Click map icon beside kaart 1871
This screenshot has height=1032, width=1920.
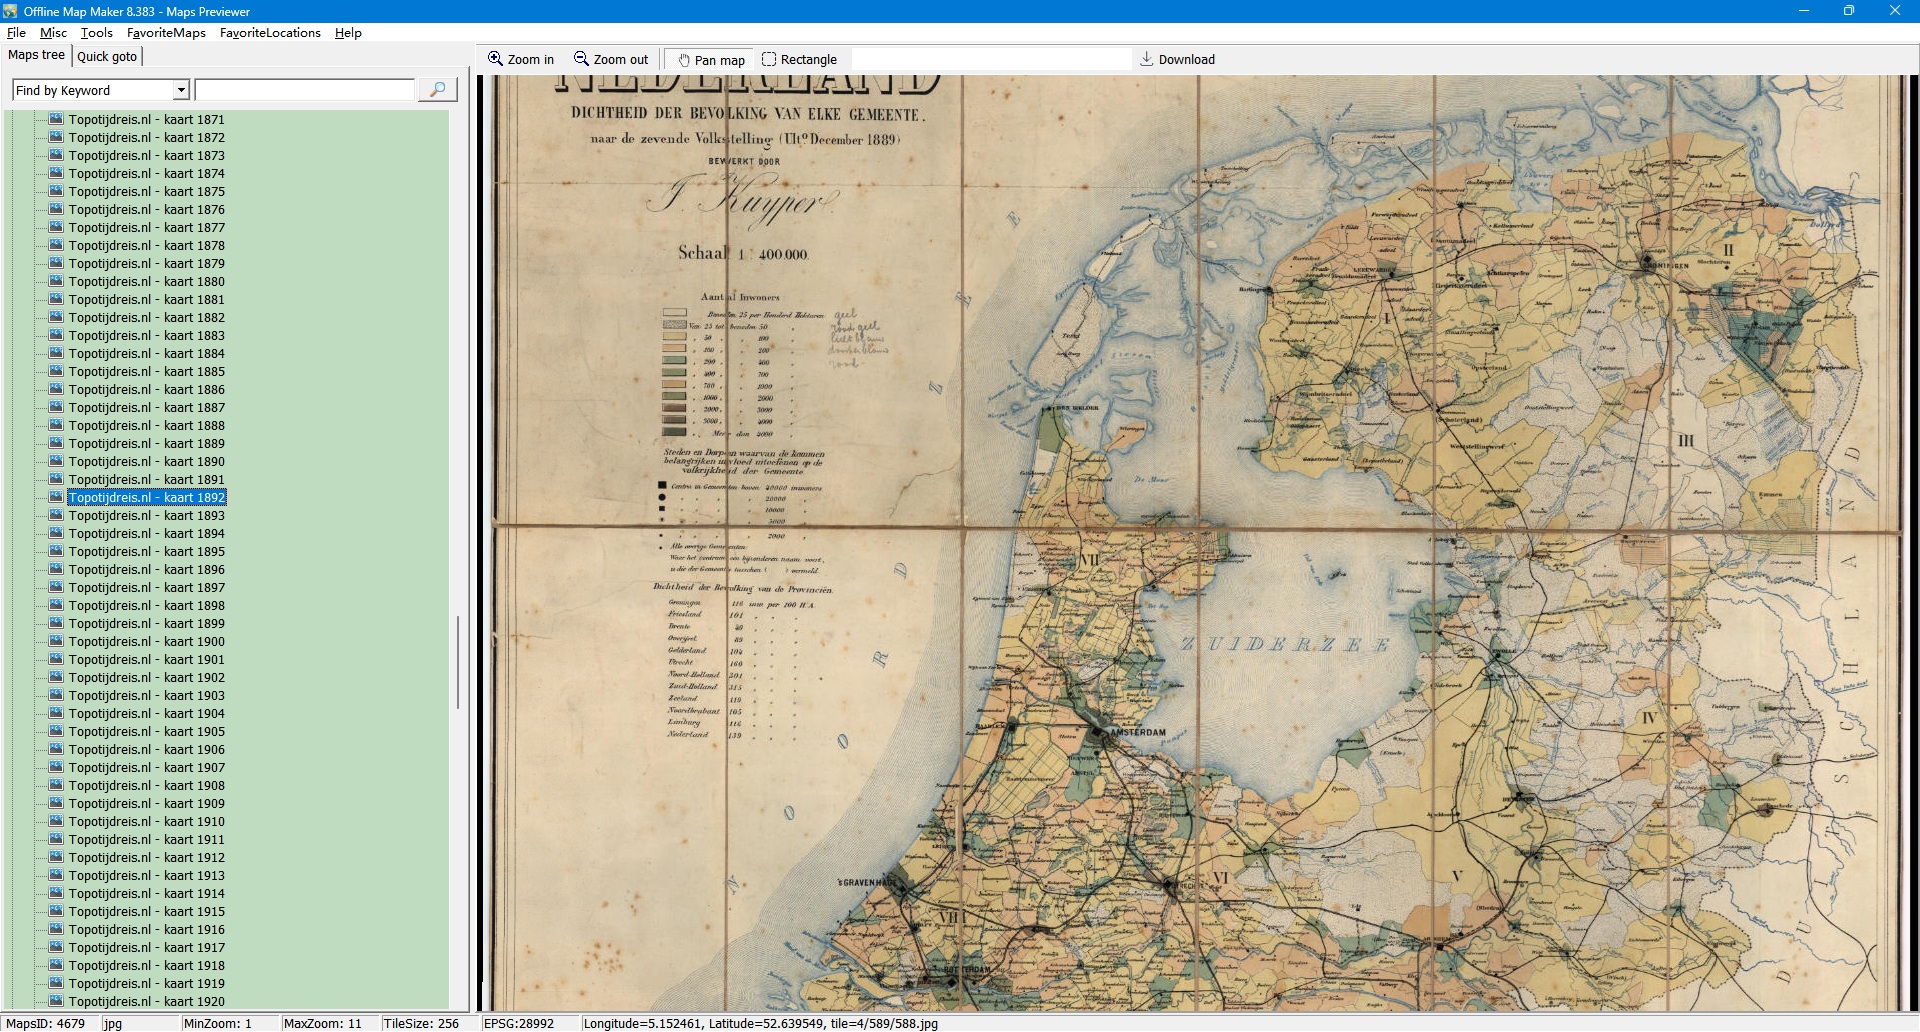point(56,119)
